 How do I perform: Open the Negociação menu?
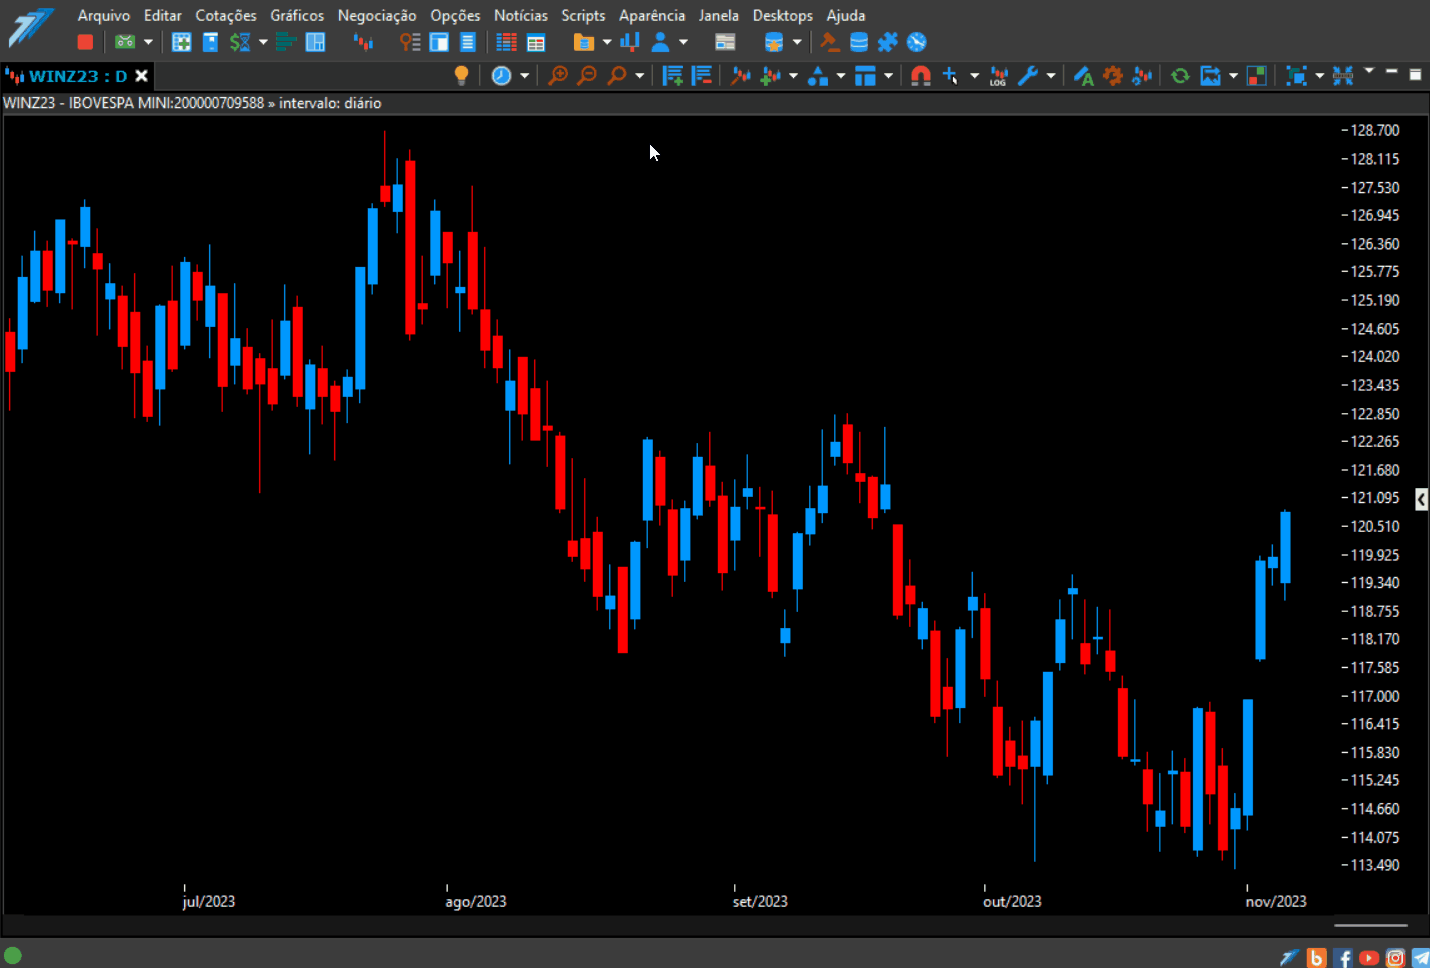(x=377, y=15)
